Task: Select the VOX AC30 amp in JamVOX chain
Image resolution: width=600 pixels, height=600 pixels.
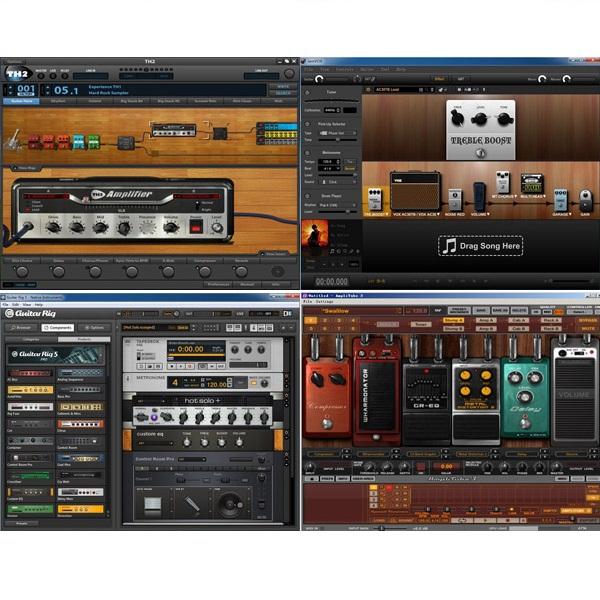Action: click(415, 192)
